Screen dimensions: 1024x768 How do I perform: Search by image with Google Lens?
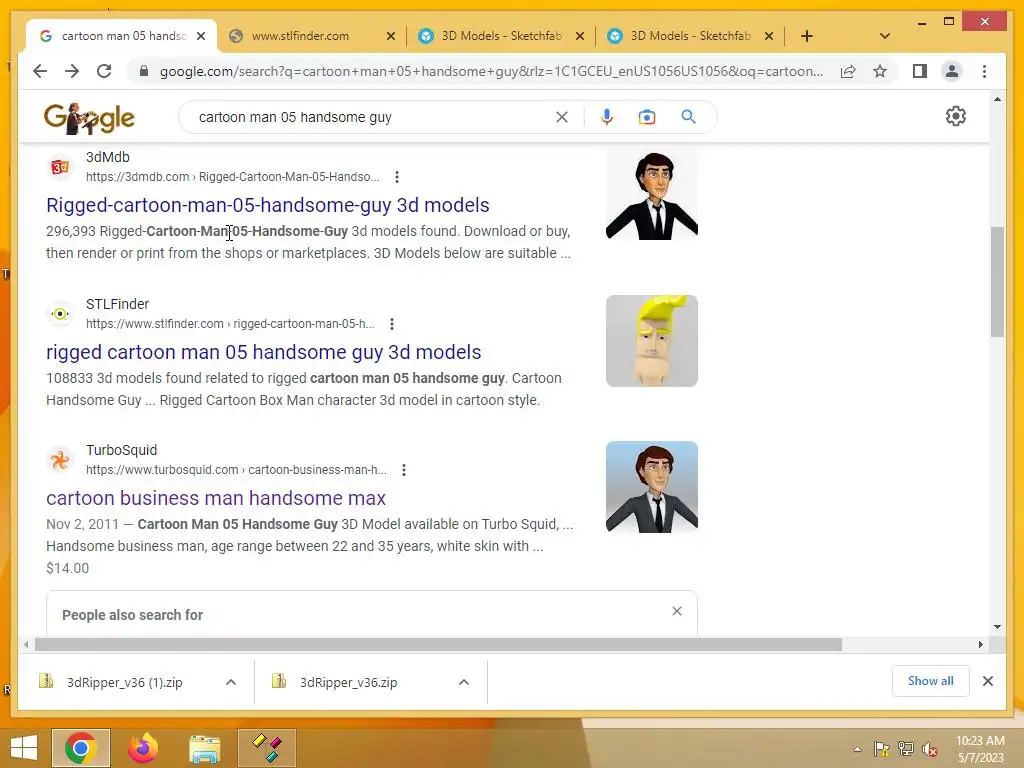click(x=647, y=117)
